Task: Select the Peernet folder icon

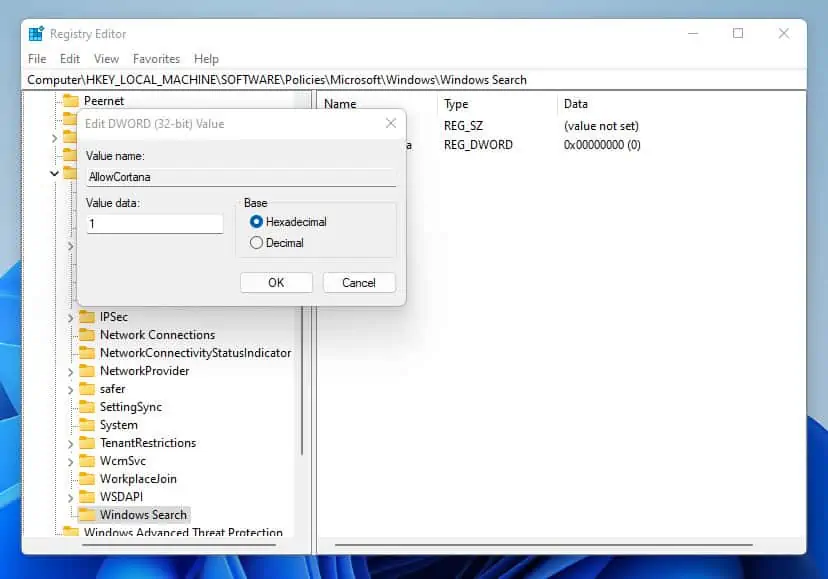Action: (x=70, y=100)
